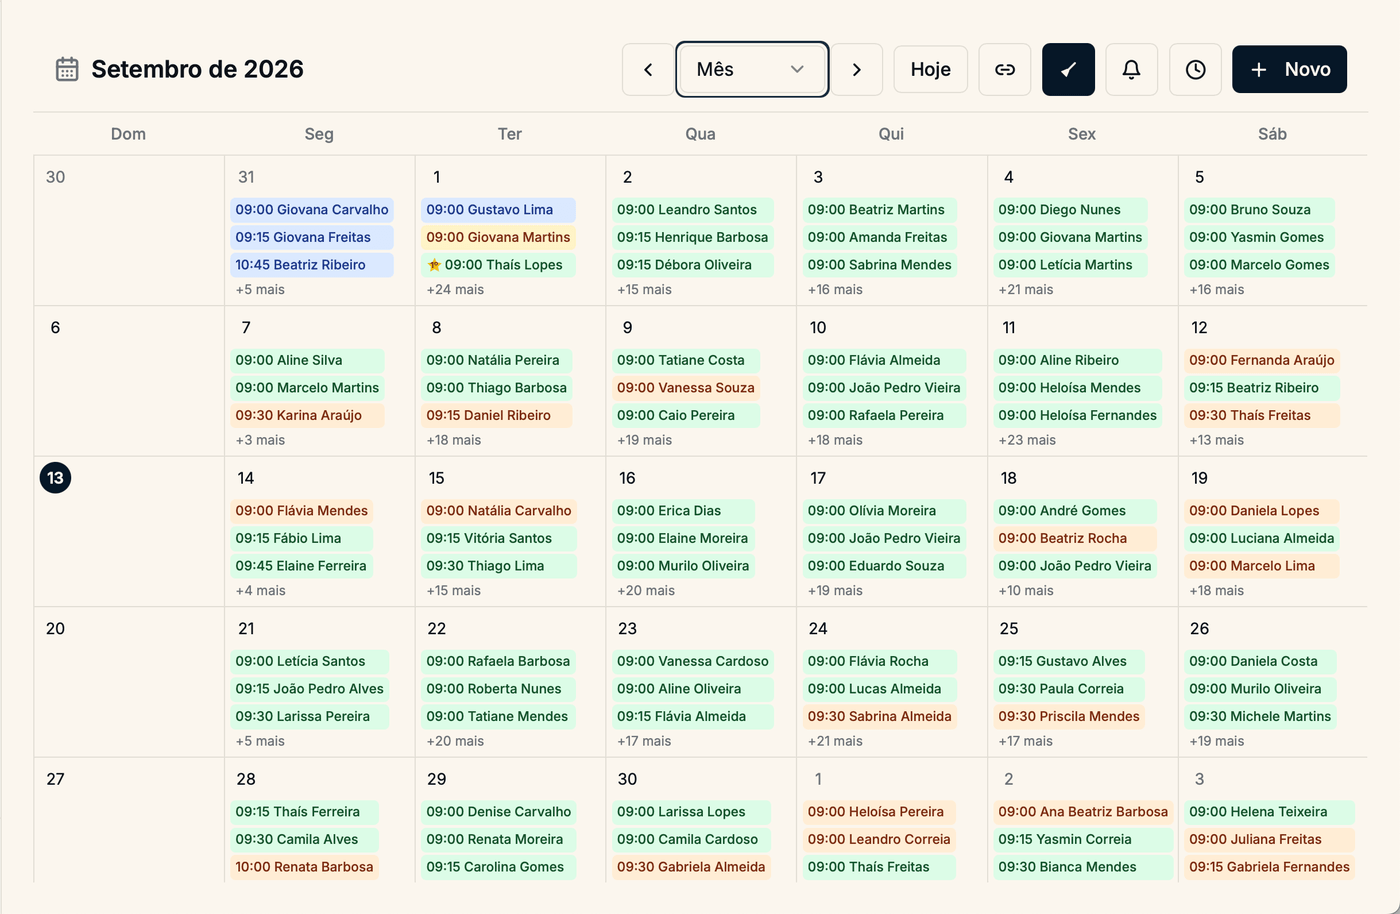Click 09:30 Michele Martins appointment

1260,716
